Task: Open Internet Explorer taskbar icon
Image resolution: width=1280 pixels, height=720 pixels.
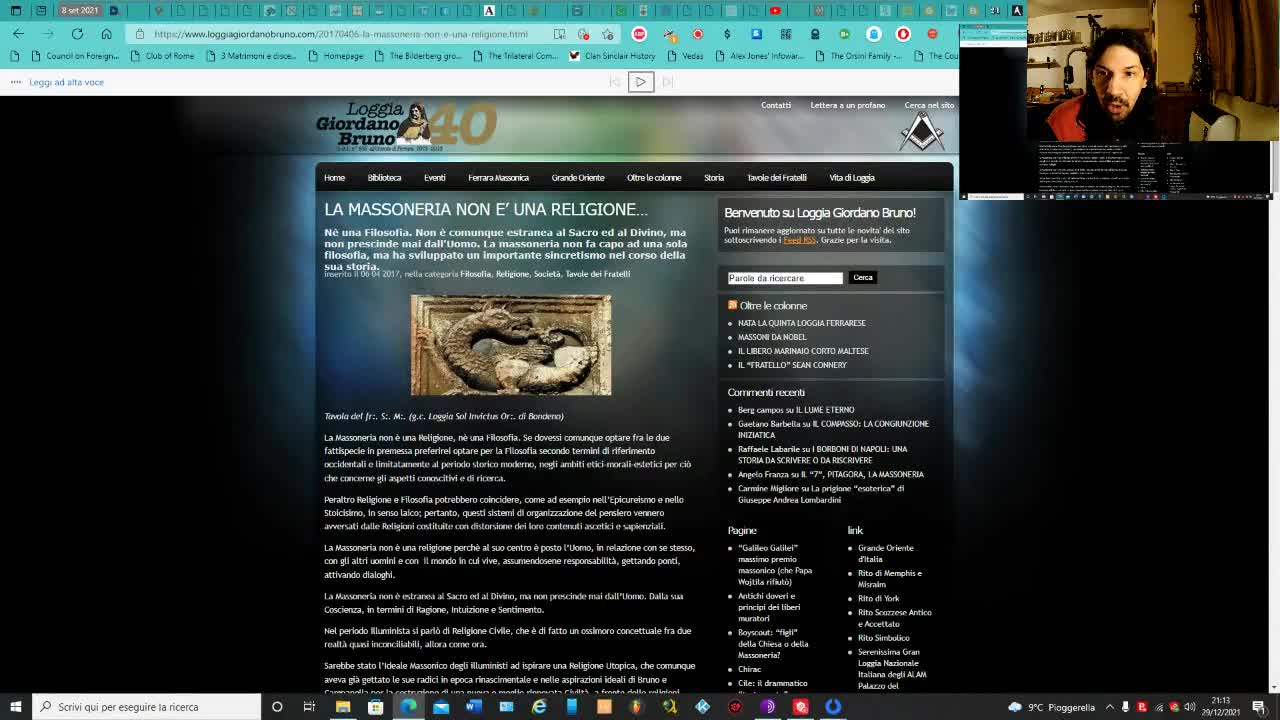Action: tap(539, 707)
